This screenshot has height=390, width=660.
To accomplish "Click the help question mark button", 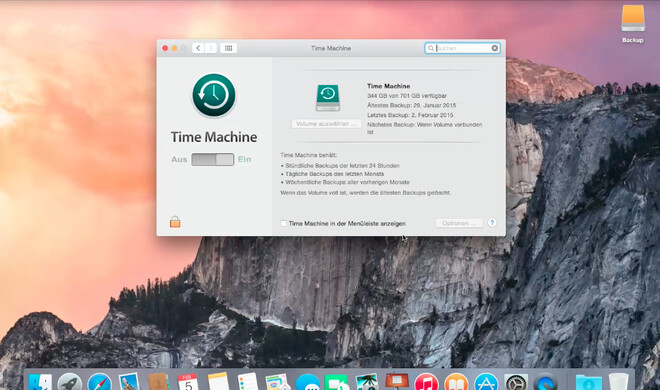I will click(x=492, y=223).
